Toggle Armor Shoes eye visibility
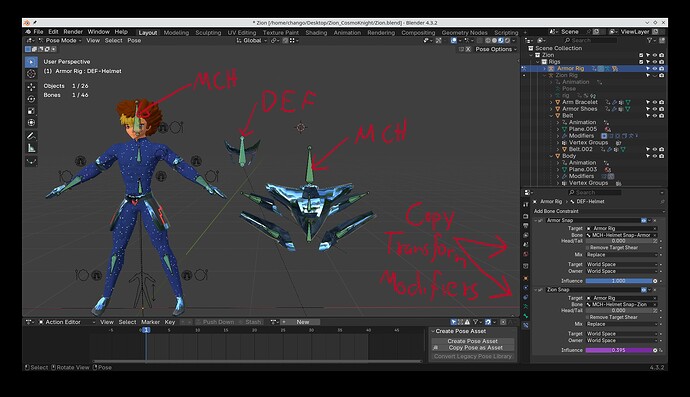 pyautogui.click(x=655, y=109)
